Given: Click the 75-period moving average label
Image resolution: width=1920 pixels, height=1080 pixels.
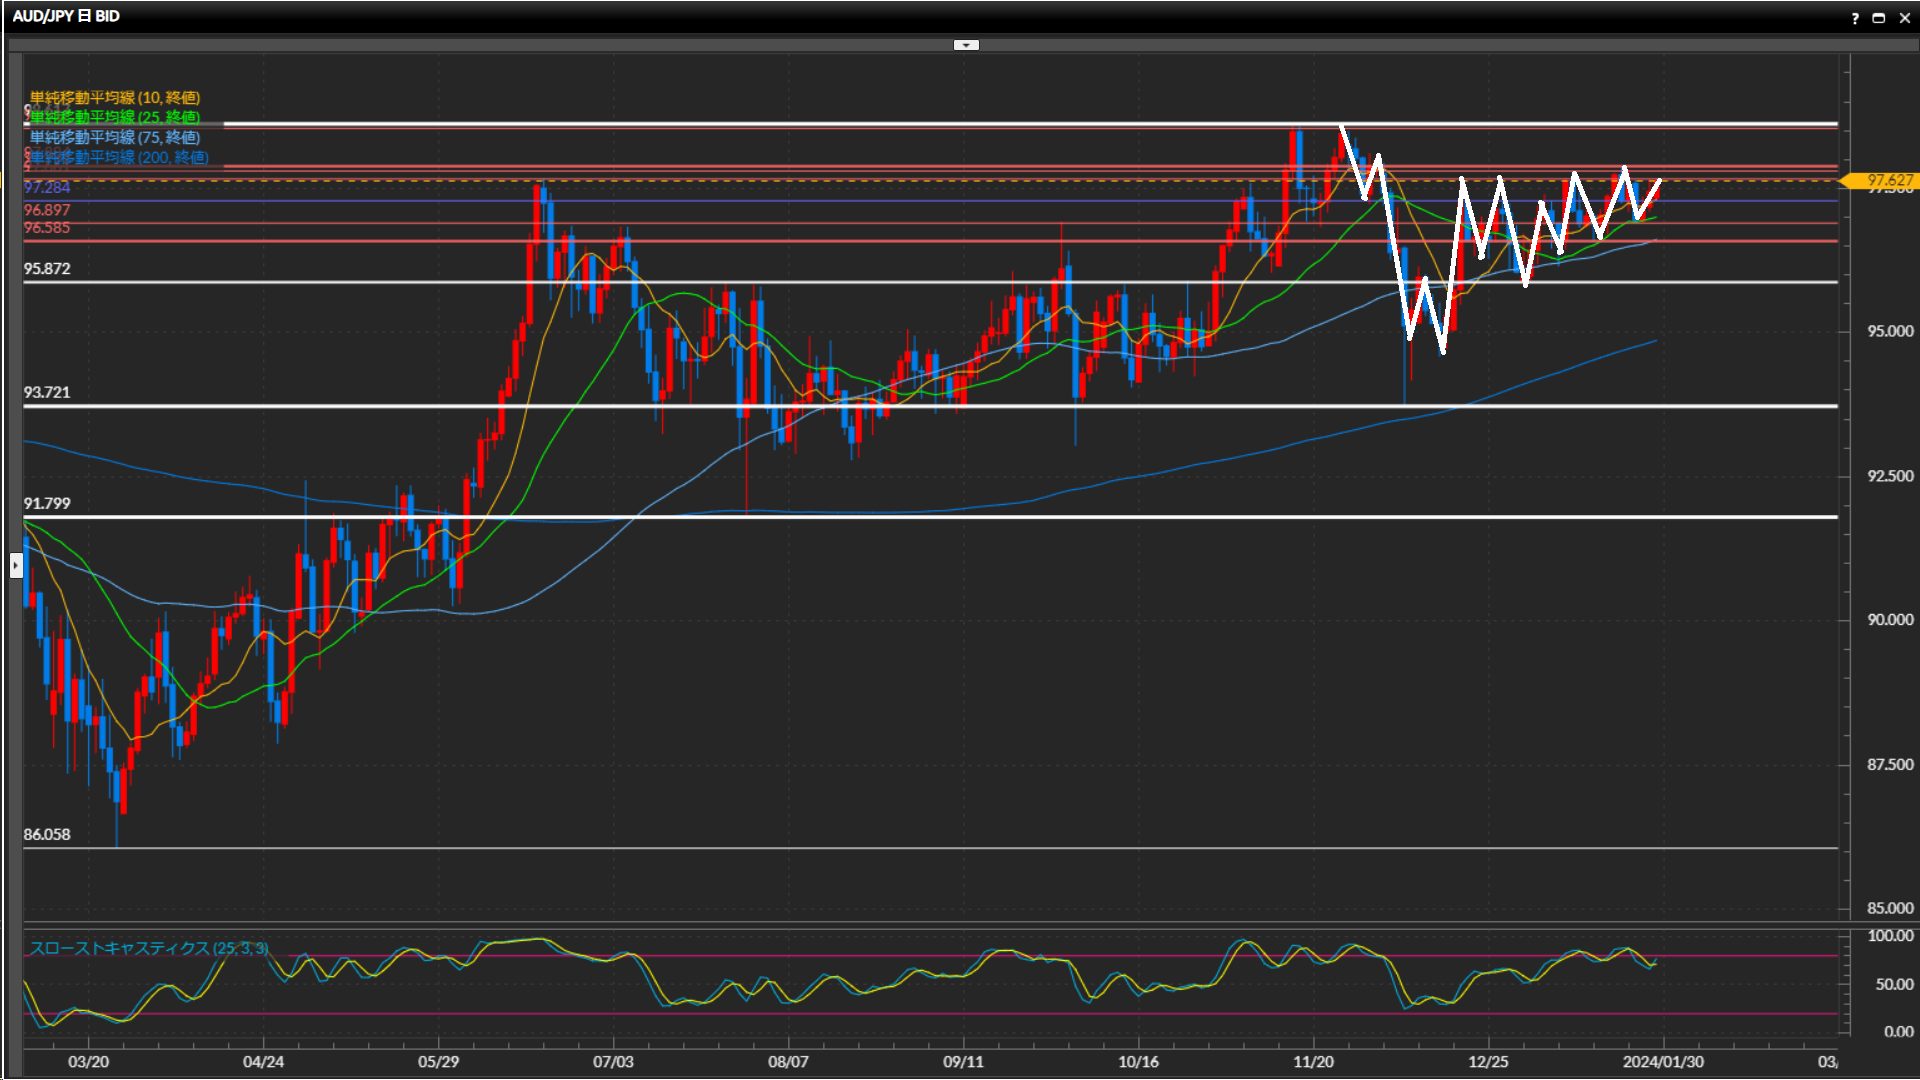Looking at the screenshot, I should coord(115,137).
